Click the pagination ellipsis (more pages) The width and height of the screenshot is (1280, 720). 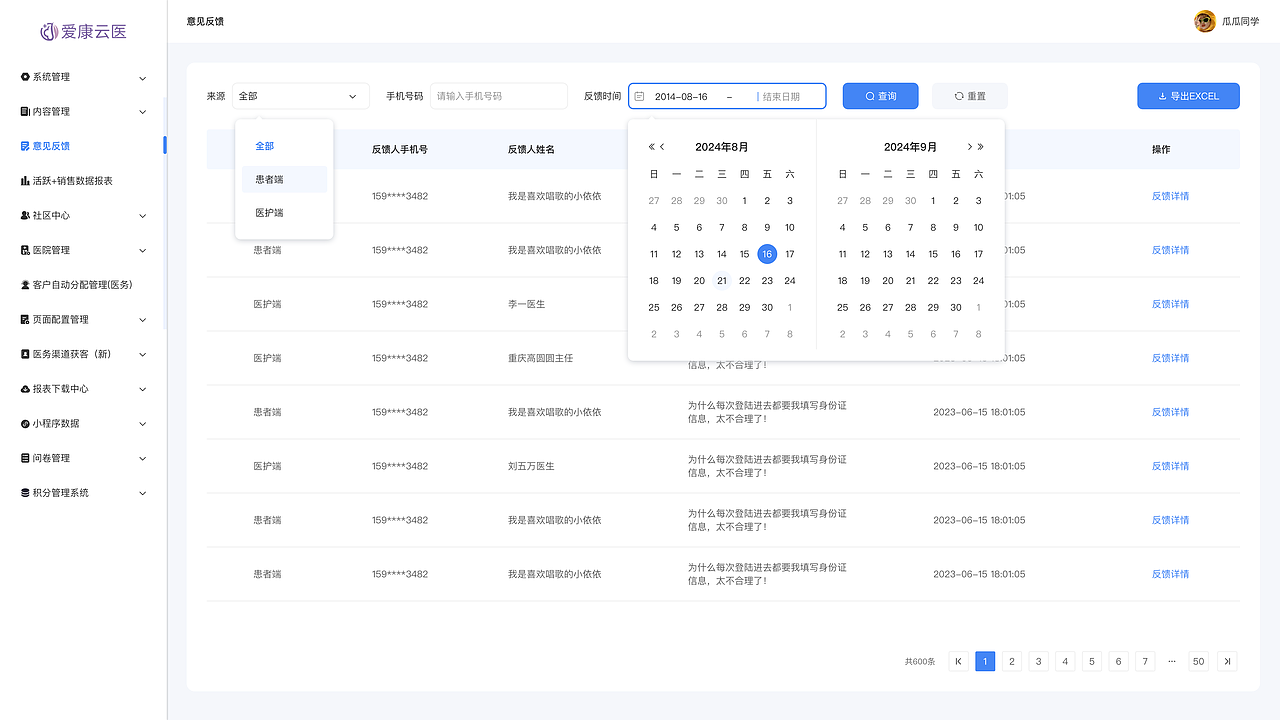(1172, 661)
